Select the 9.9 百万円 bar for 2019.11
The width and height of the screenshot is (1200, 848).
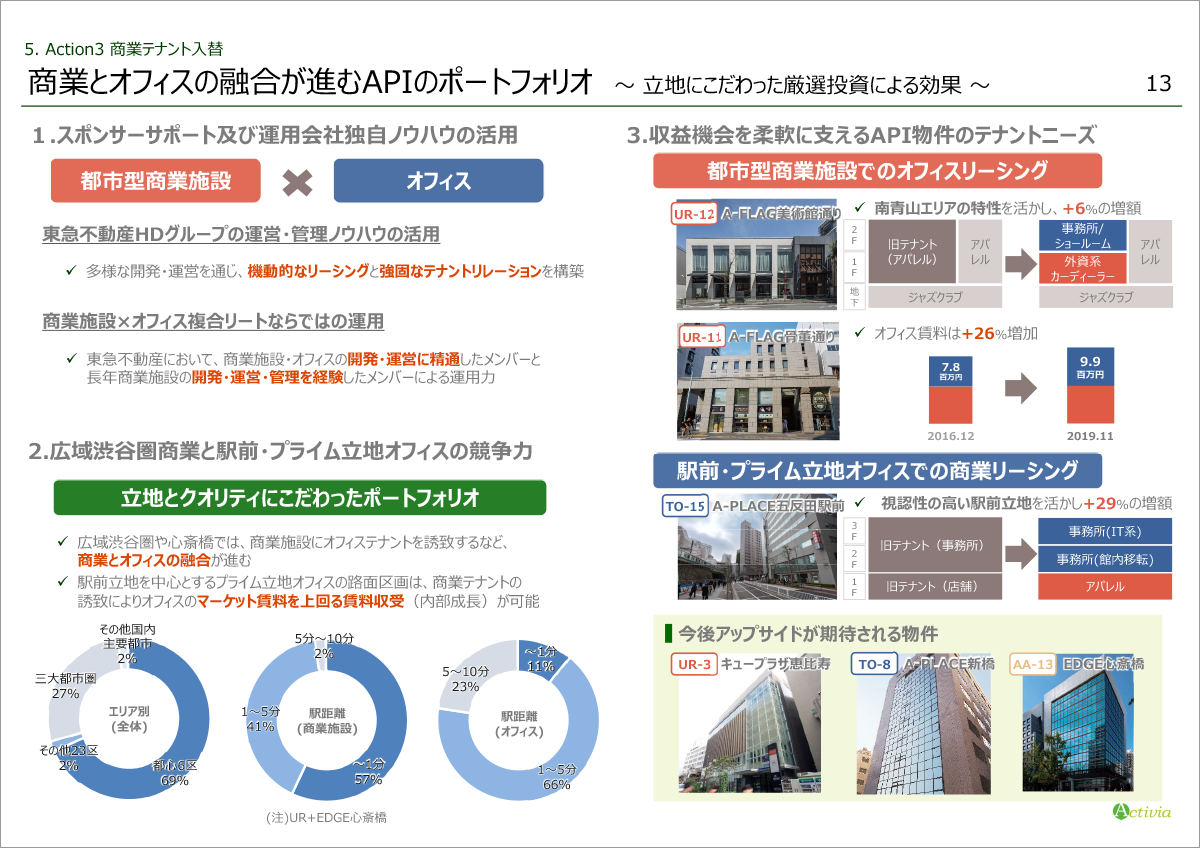tap(1090, 385)
